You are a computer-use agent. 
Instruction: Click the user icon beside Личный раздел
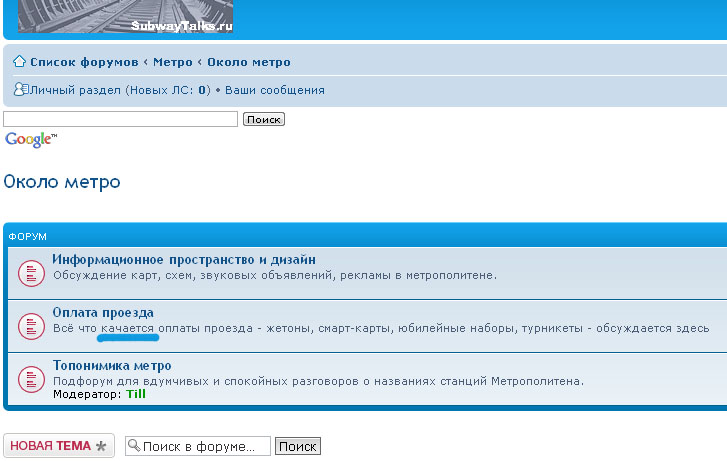[20, 90]
